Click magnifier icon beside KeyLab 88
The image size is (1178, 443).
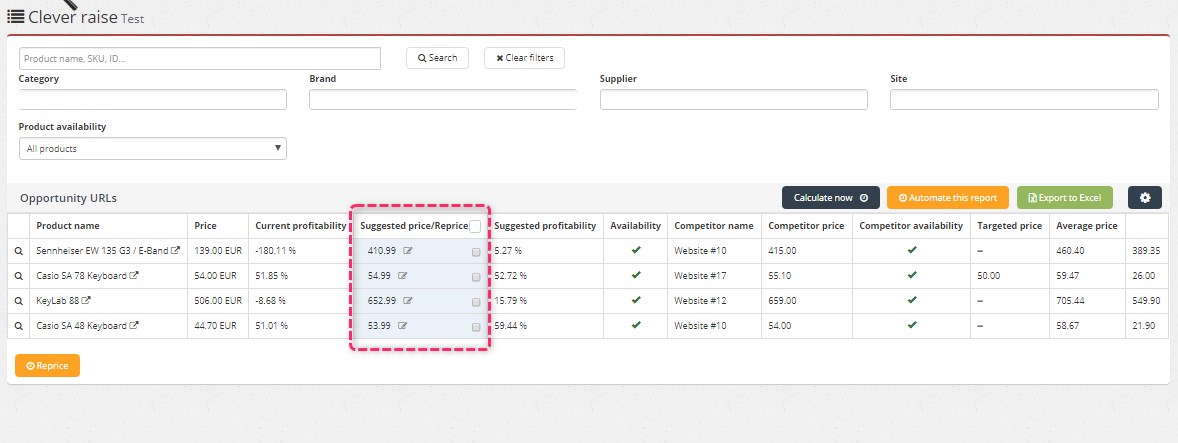(19, 301)
